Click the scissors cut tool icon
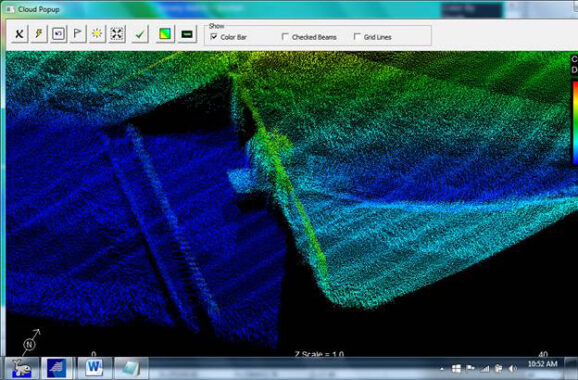This screenshot has width=578, height=380. 19,34
